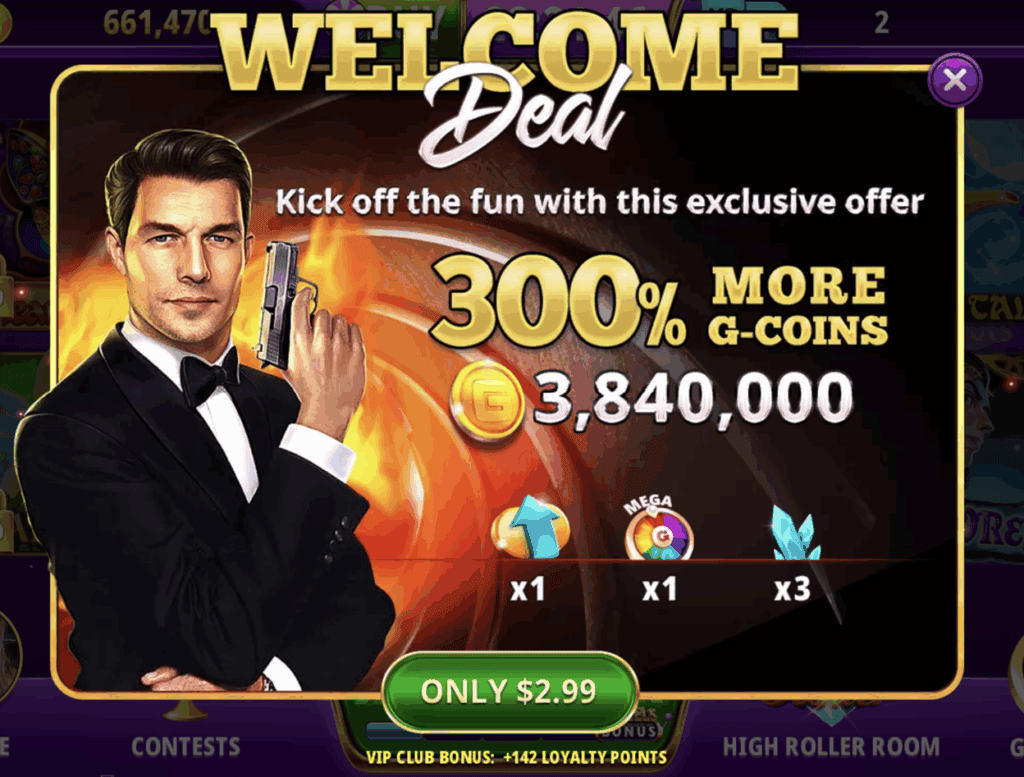
Task: Close the Welcome Deal popup
Action: coord(955,80)
